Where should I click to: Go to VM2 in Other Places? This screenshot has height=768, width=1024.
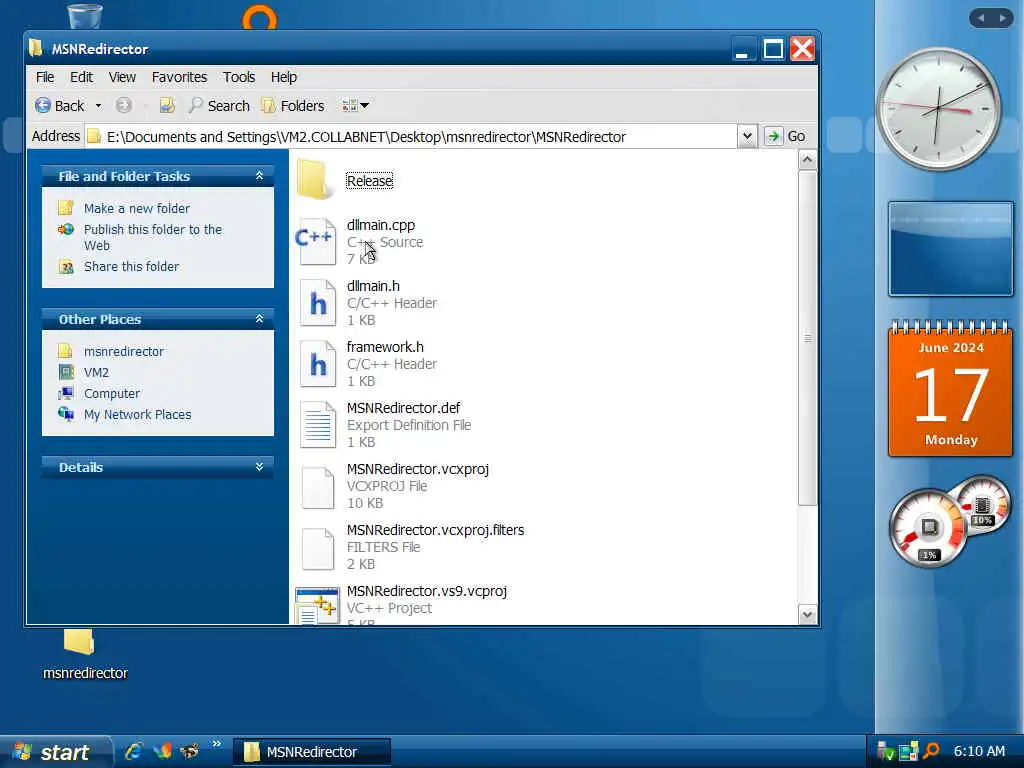click(96, 372)
